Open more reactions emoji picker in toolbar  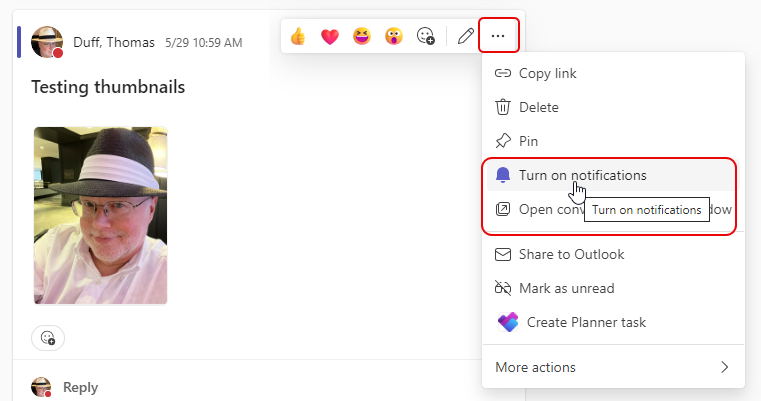click(x=426, y=37)
